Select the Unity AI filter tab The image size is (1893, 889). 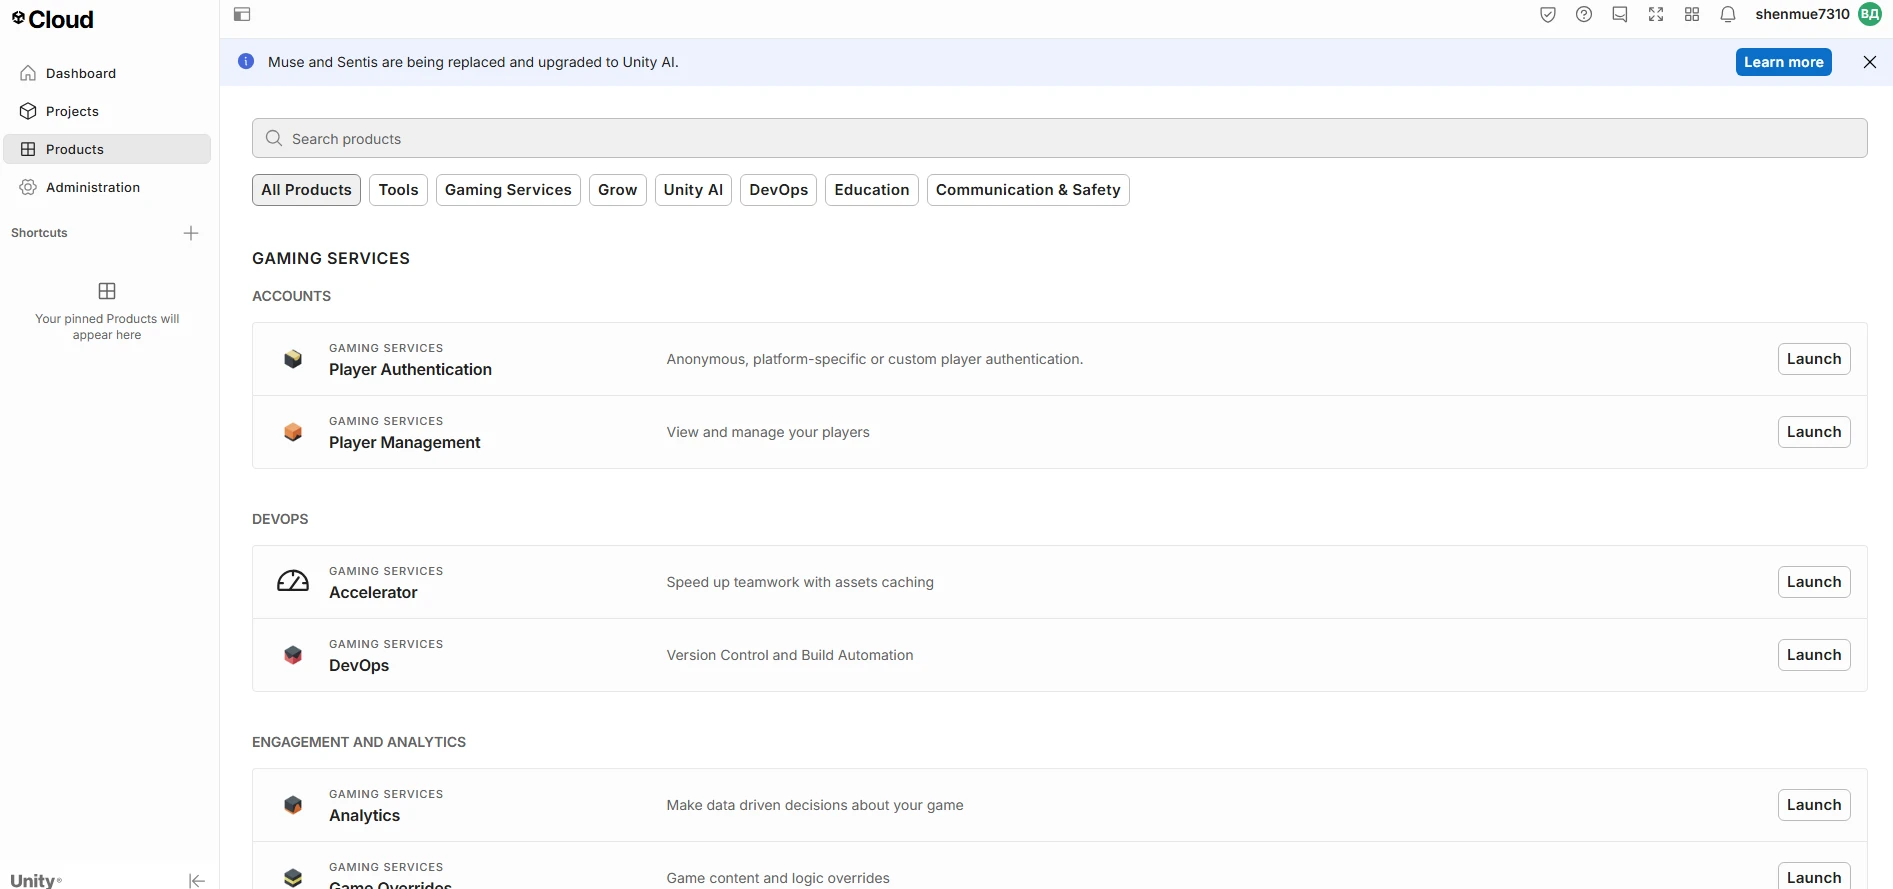(x=693, y=190)
